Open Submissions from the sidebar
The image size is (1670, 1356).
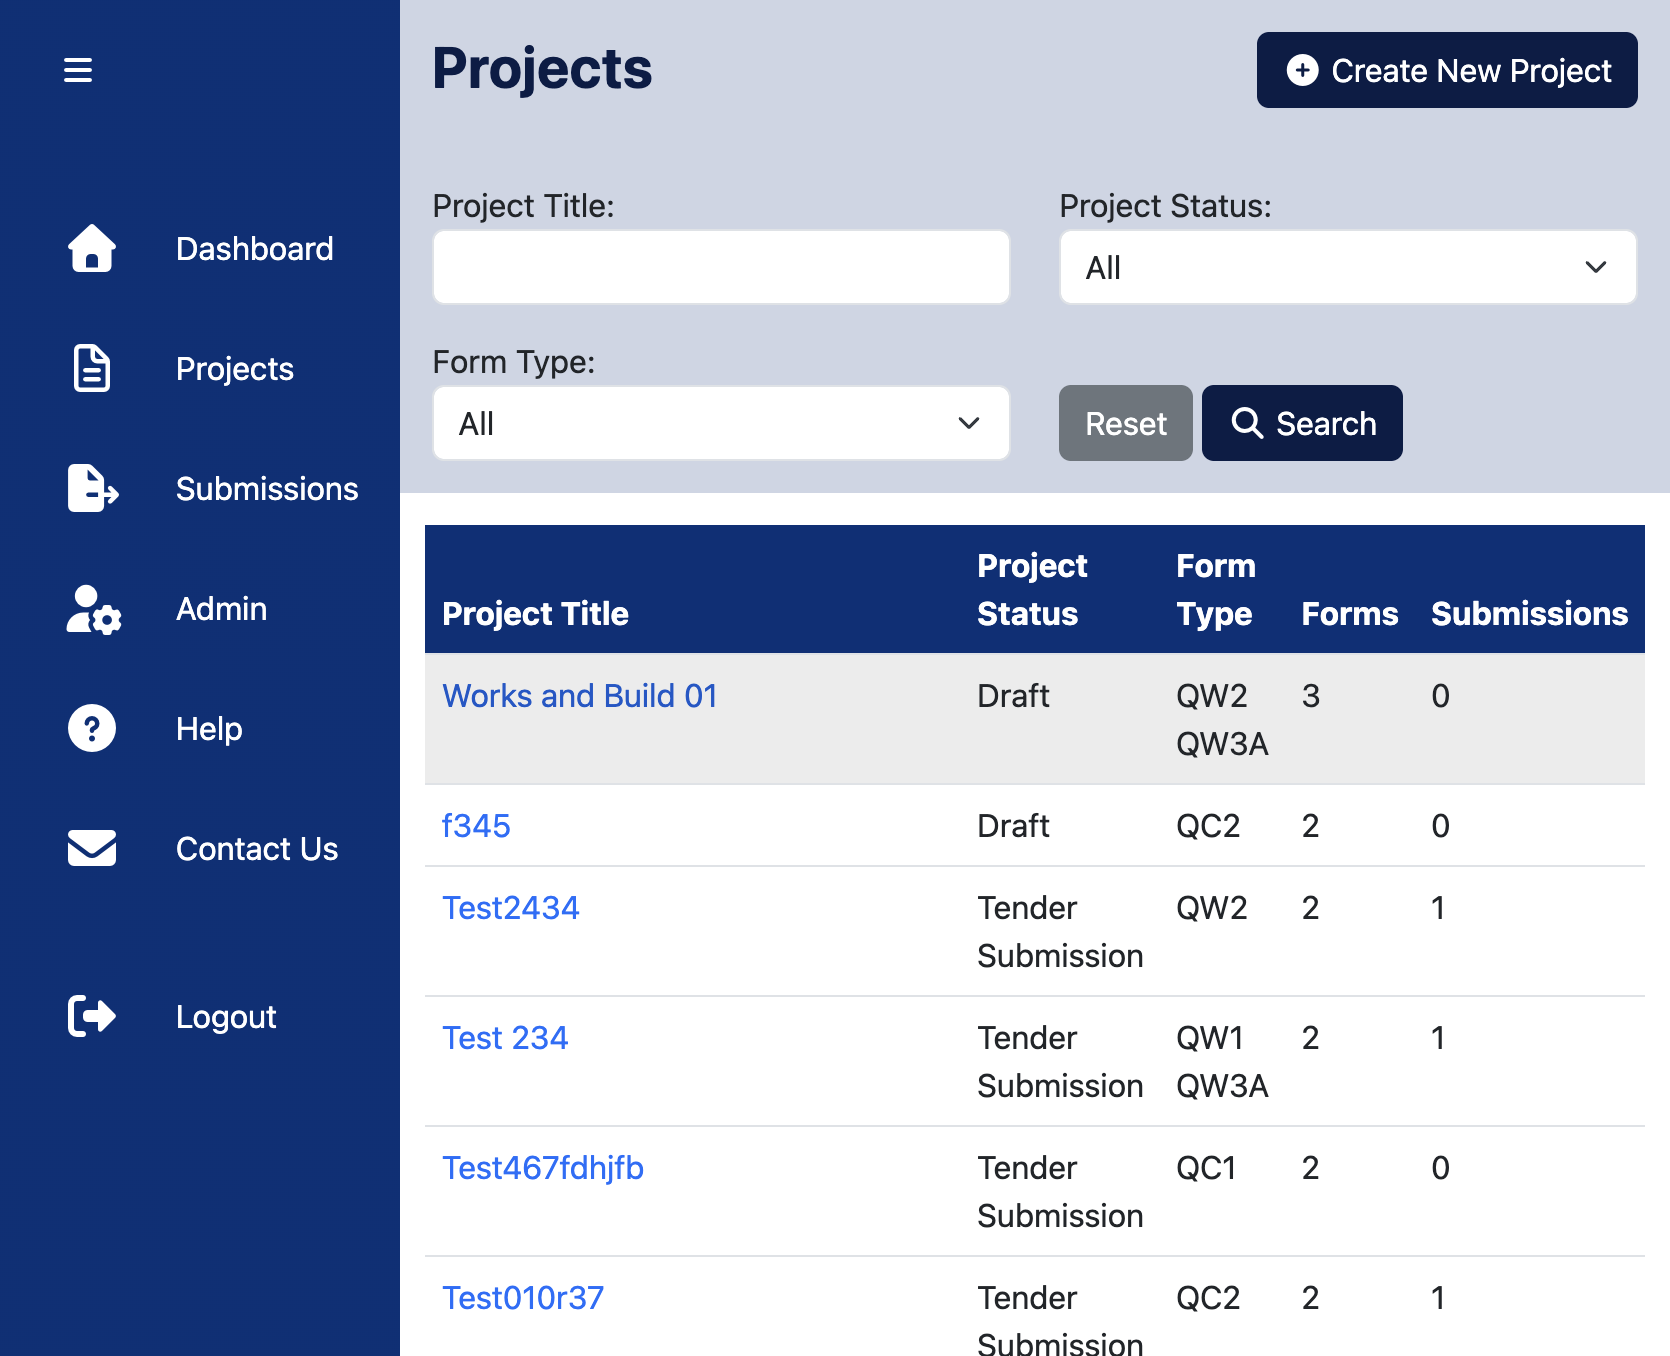point(267,489)
